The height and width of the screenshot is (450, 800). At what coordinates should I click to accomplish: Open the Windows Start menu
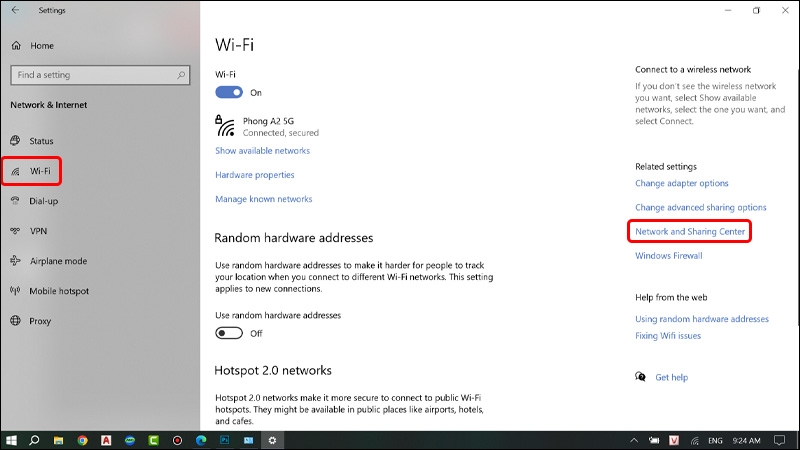click(x=11, y=440)
